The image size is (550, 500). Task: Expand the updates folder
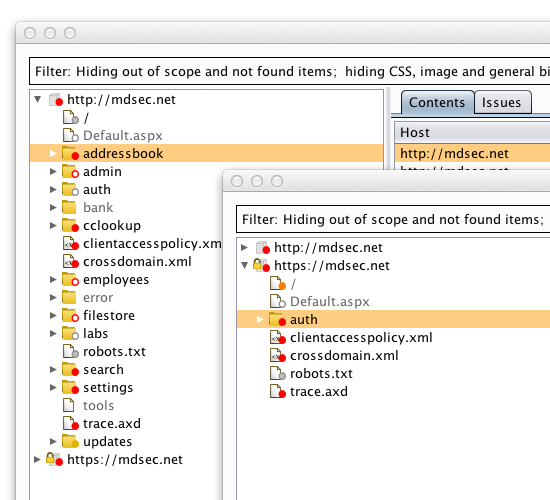[53, 441]
